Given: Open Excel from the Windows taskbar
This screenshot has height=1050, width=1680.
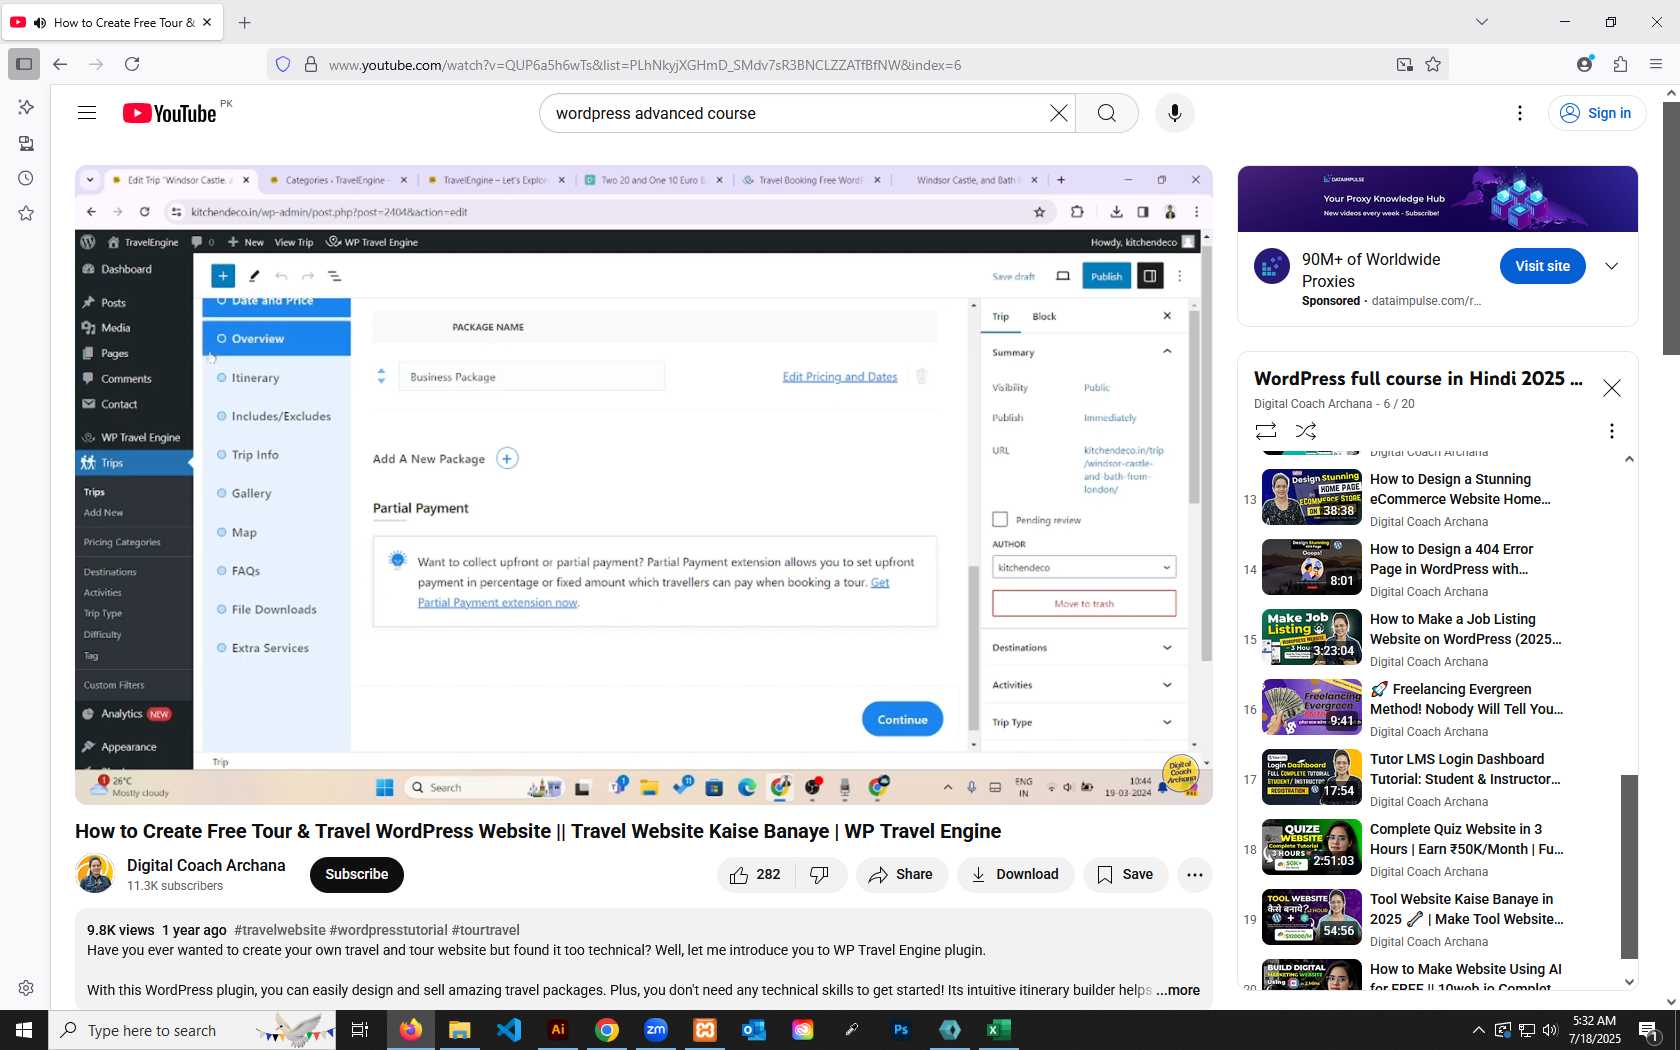Looking at the screenshot, I should [998, 1029].
